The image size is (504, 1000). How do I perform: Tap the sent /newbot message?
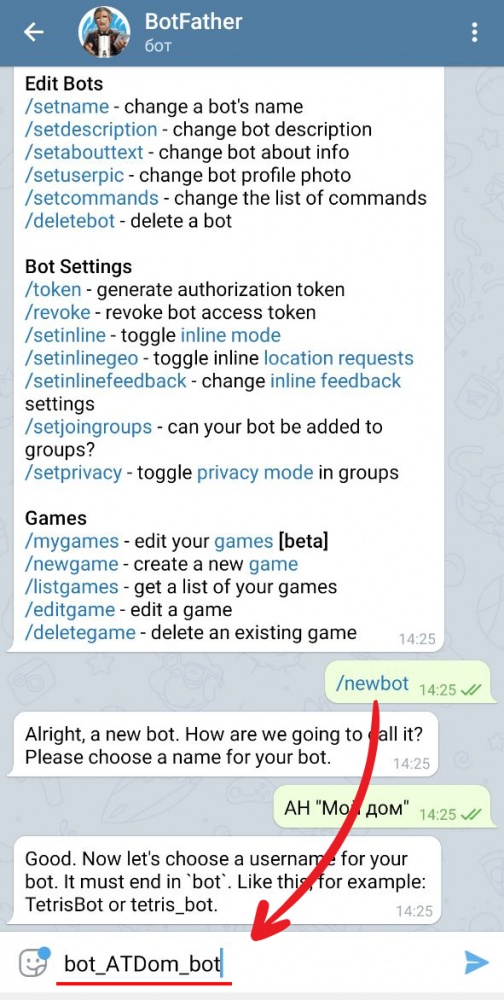[x=410, y=684]
